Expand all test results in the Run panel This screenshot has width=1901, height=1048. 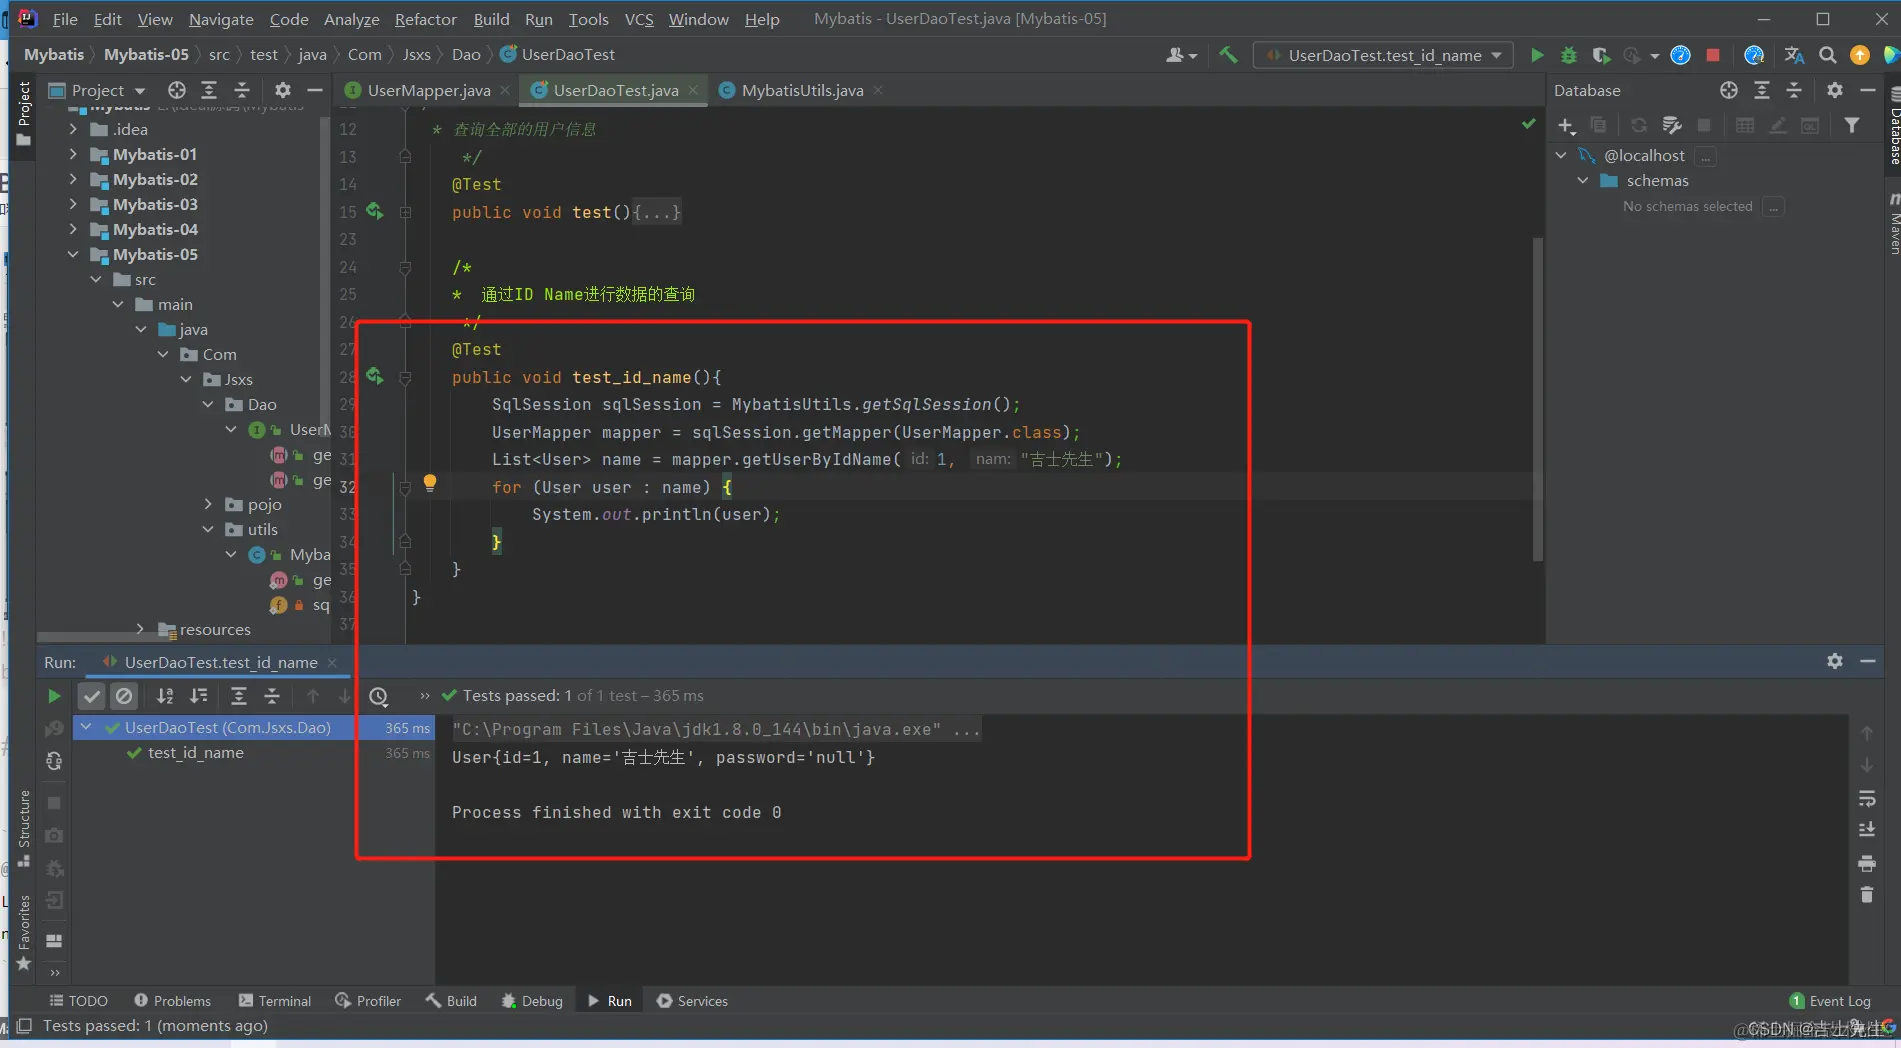click(239, 696)
